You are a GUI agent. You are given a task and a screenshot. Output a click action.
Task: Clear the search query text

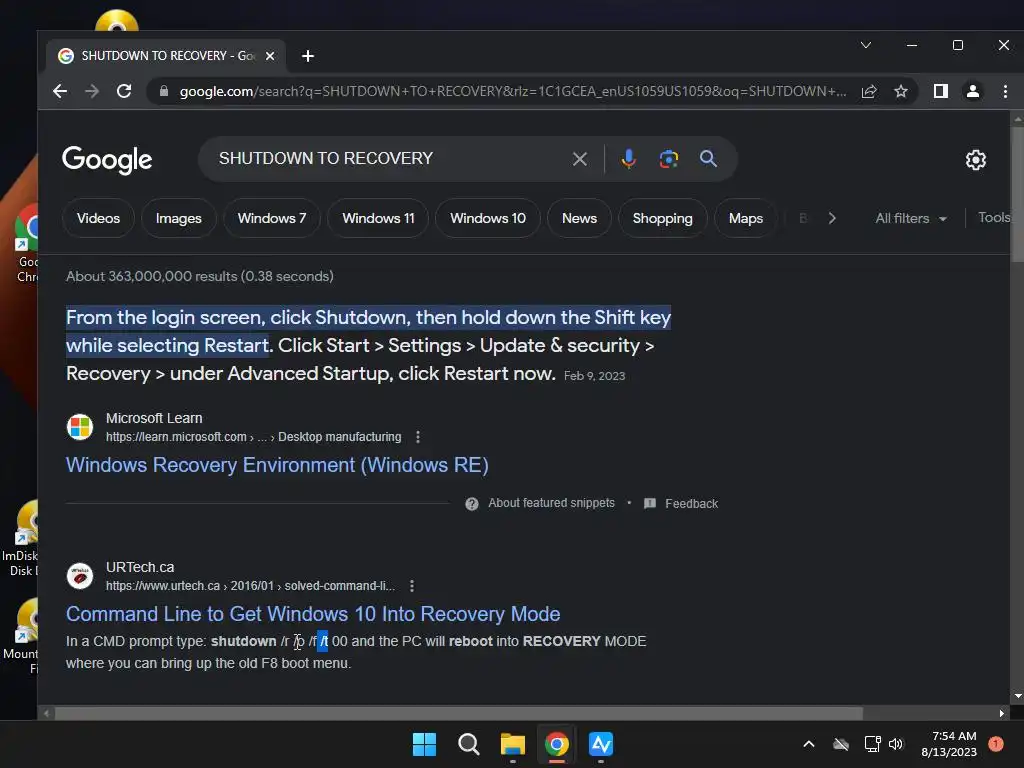point(579,159)
